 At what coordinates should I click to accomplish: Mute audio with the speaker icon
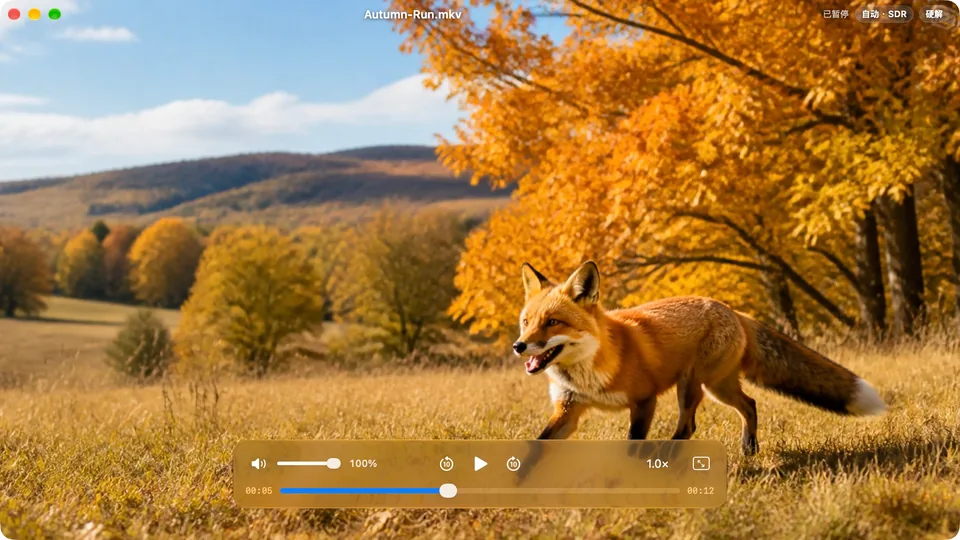(x=258, y=464)
